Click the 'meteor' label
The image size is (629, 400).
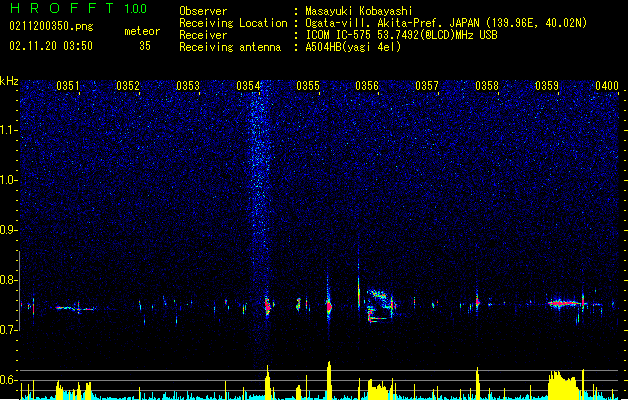(142, 31)
